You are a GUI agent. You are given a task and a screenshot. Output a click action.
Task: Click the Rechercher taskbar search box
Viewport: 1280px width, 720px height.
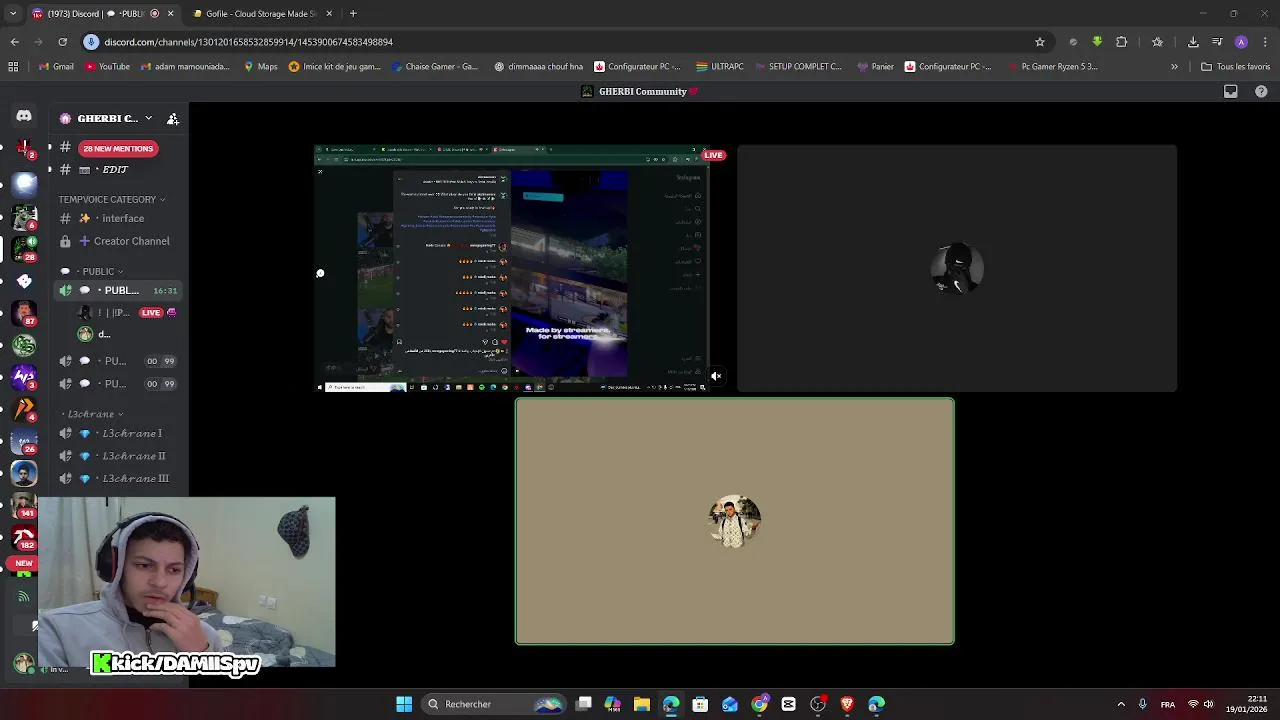tap(493, 704)
